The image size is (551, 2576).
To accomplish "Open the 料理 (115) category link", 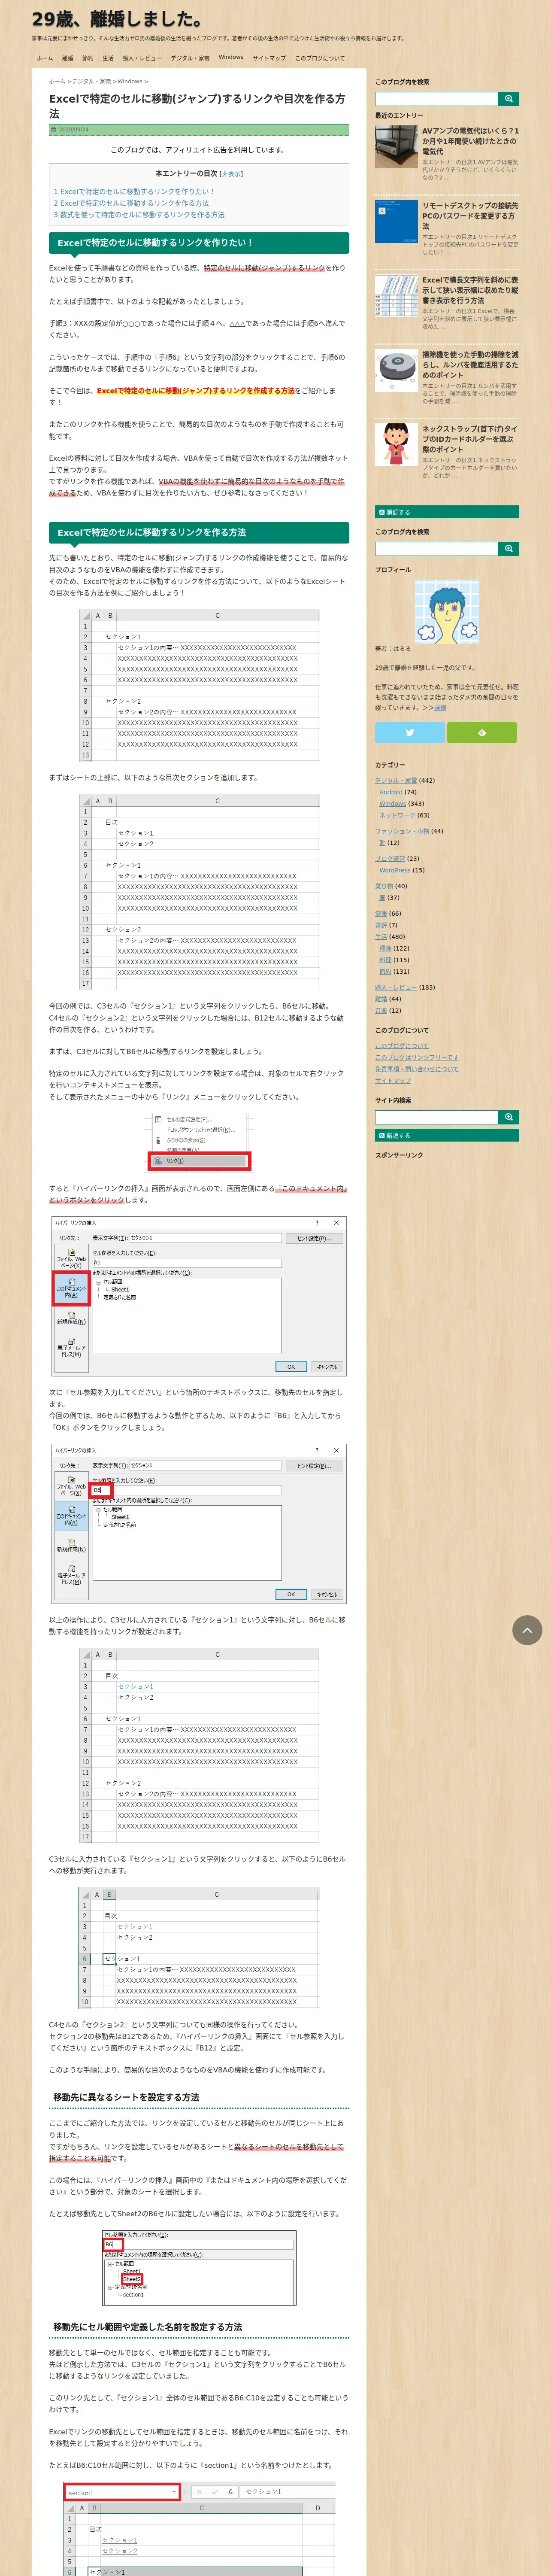I will click(385, 960).
